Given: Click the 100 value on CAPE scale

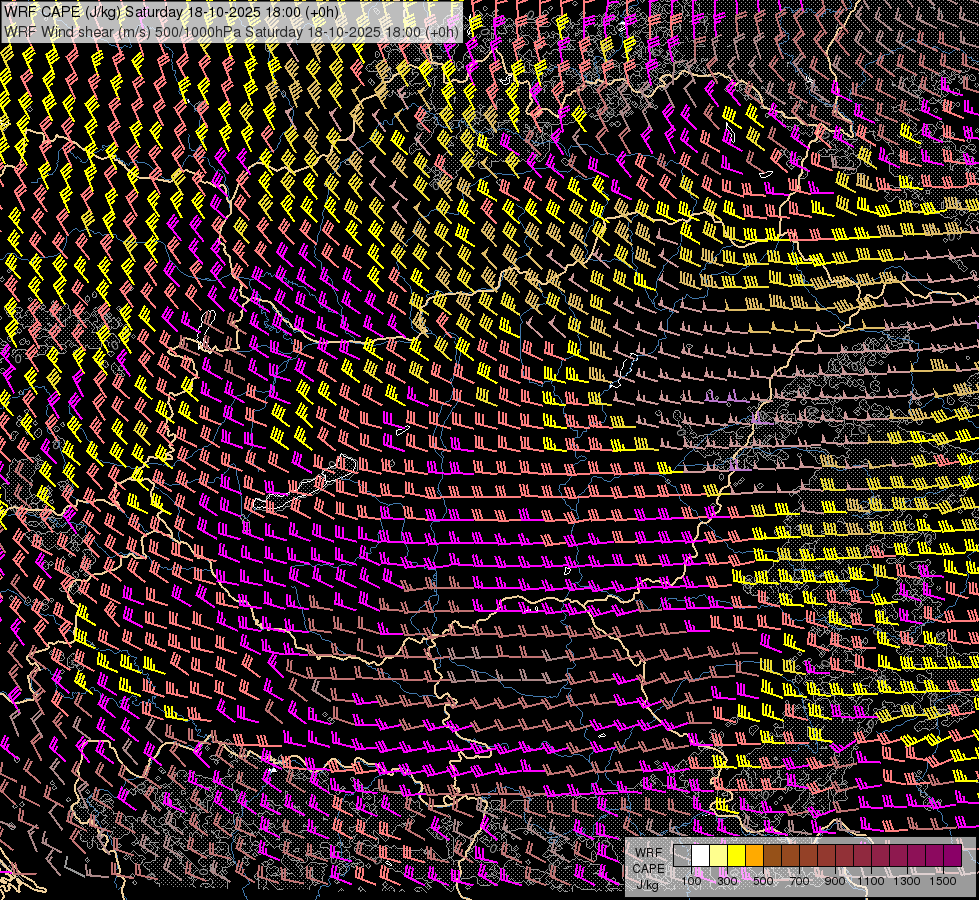Looking at the screenshot, I should [691, 881].
